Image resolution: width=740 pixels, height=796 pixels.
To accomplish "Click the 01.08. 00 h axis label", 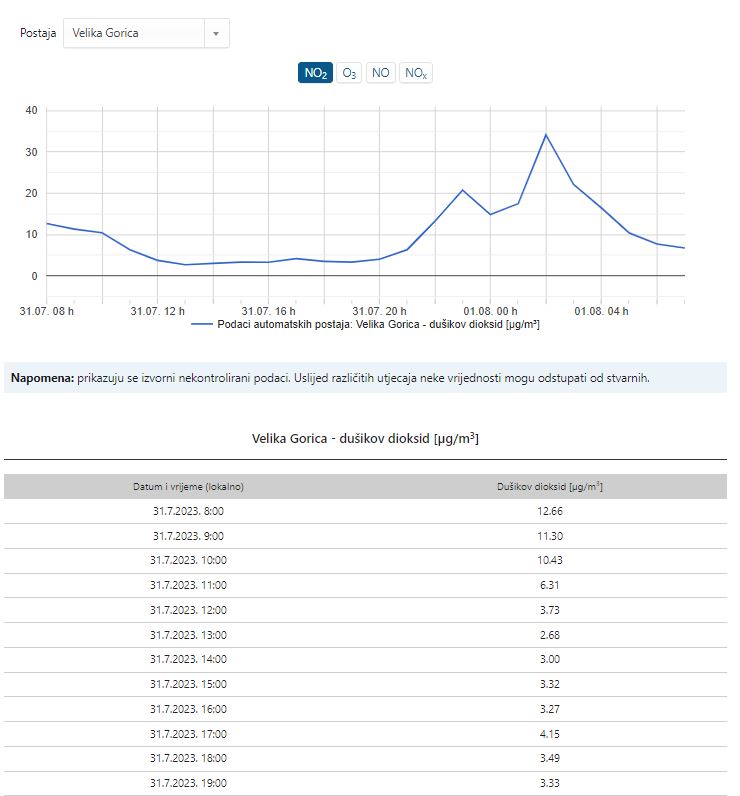I will (x=493, y=311).
